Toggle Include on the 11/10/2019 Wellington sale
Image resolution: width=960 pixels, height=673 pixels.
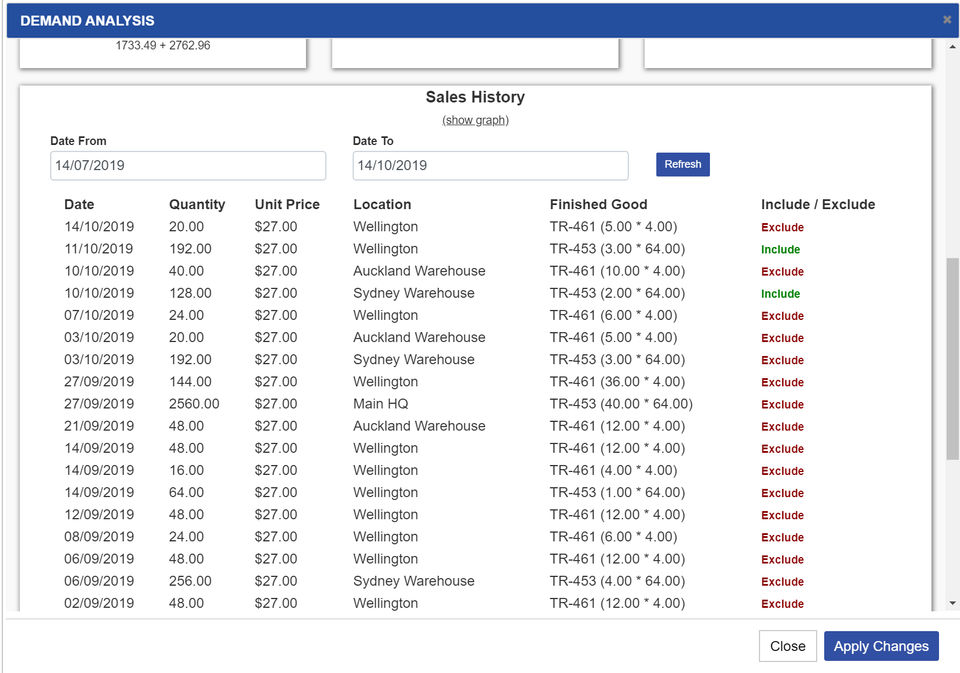coord(780,250)
